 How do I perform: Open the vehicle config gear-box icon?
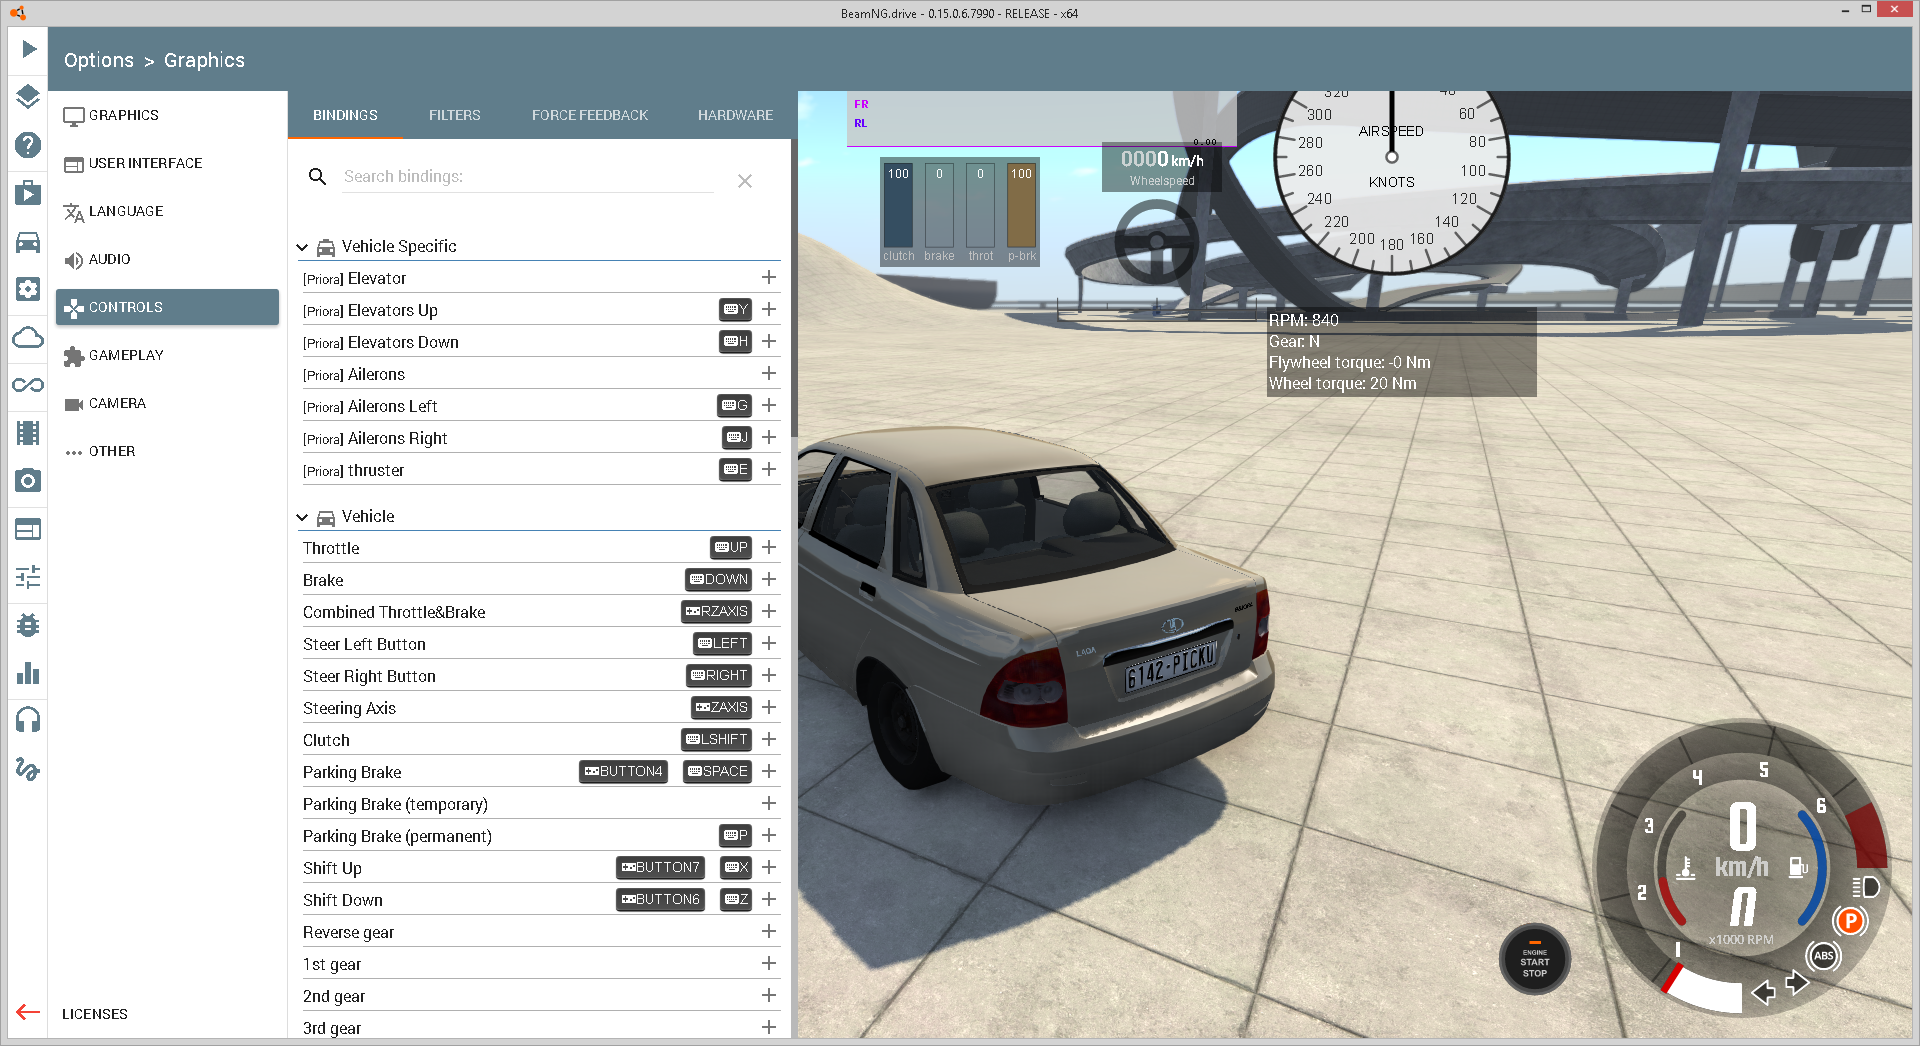pos(28,289)
